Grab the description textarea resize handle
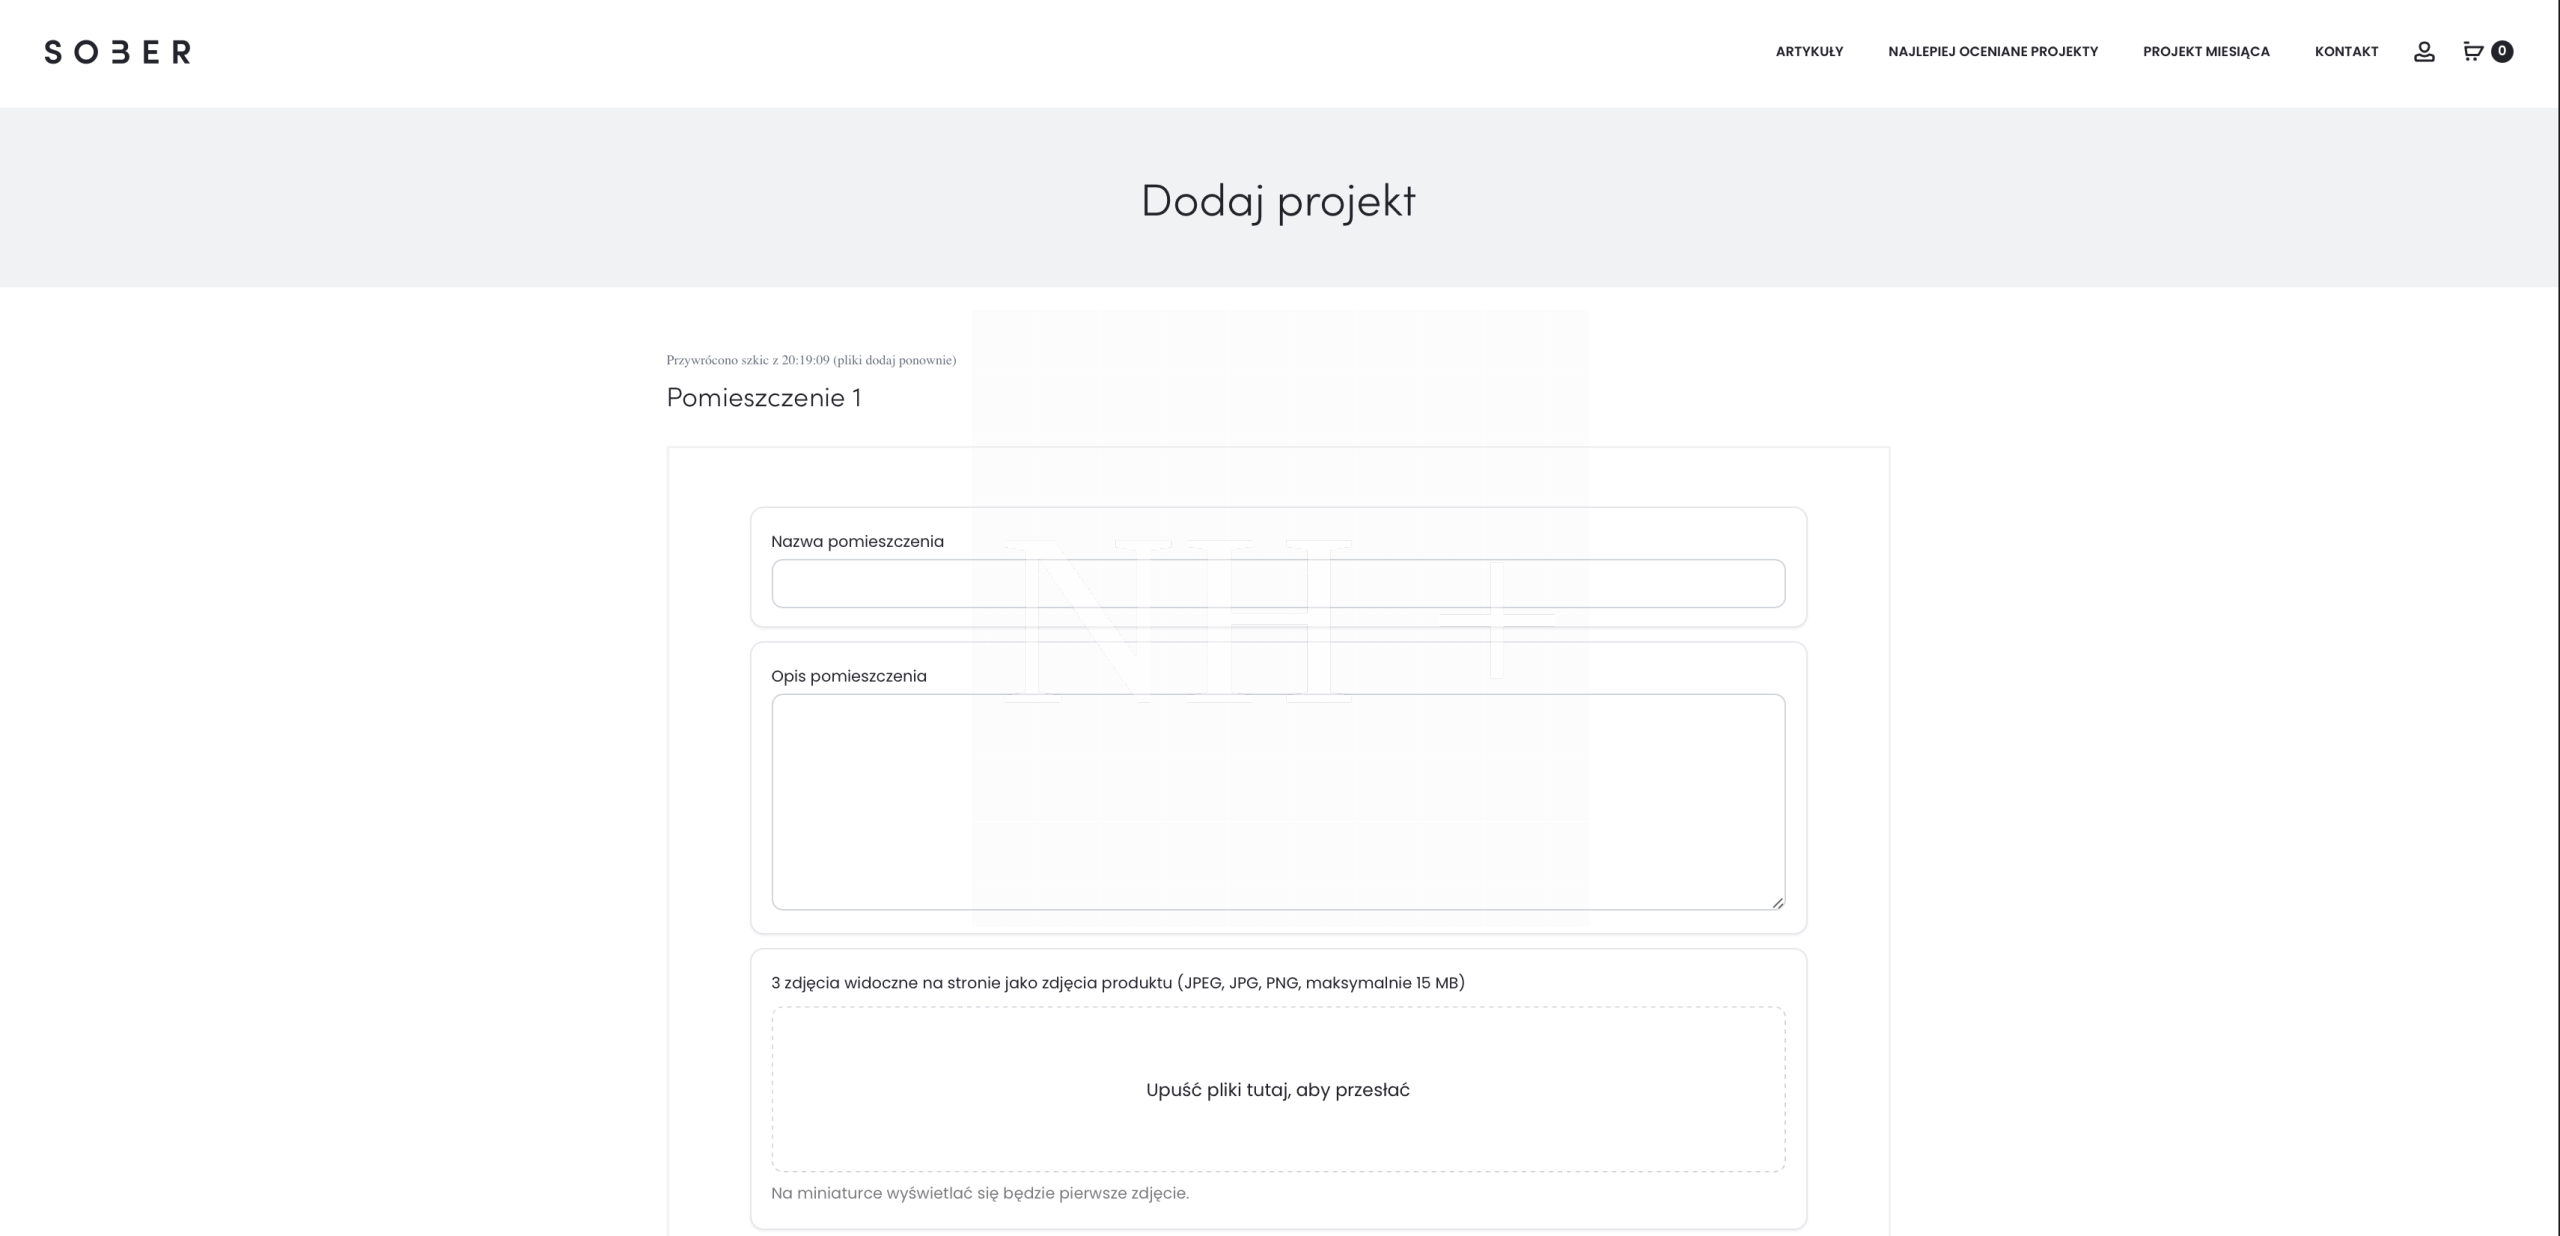This screenshot has width=2560, height=1236. coord(1777,902)
